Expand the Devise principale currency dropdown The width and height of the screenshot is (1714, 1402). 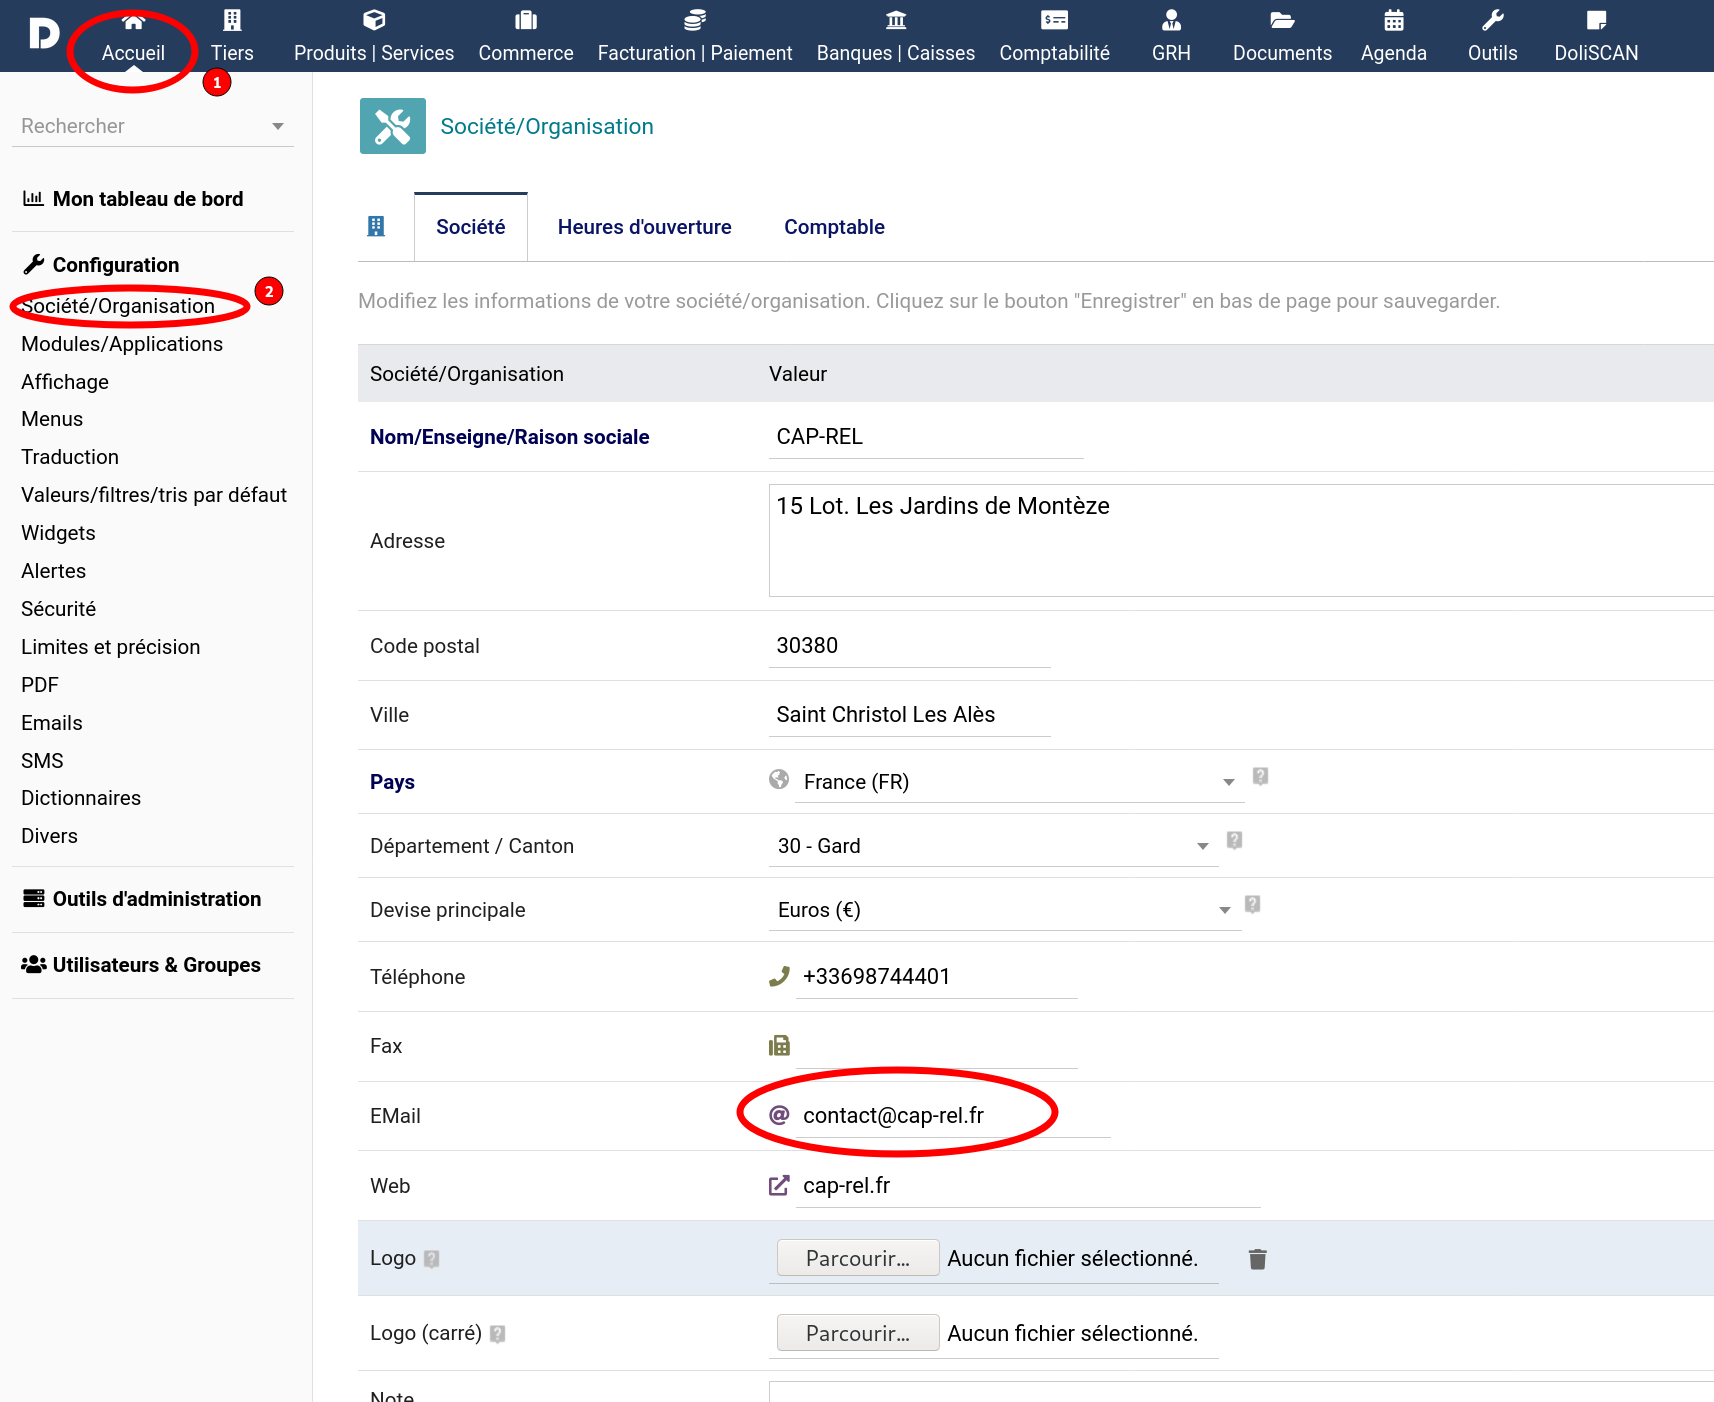(x=1005, y=910)
